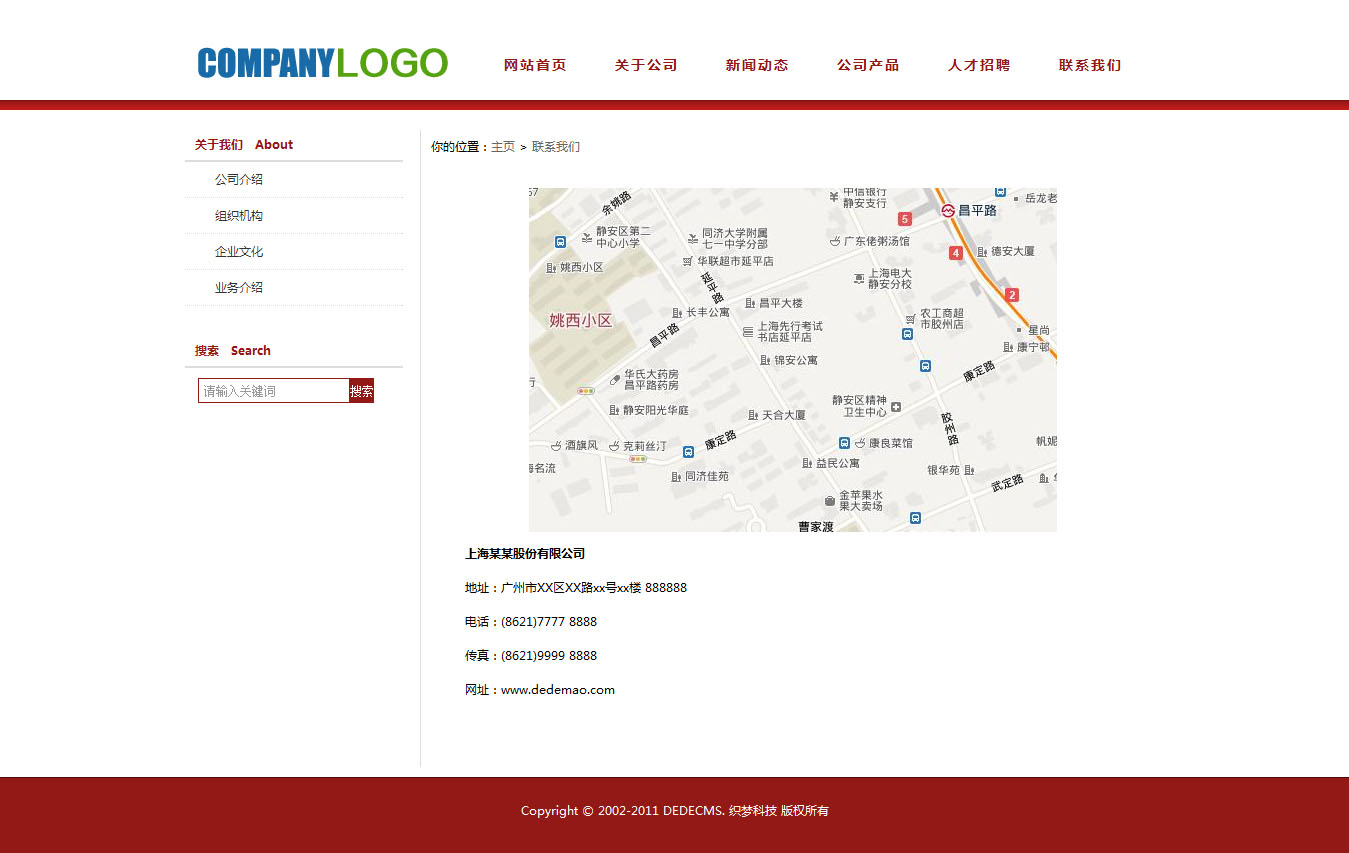Select 公司产品 in the top navigation
1349x853 pixels.
868,65
